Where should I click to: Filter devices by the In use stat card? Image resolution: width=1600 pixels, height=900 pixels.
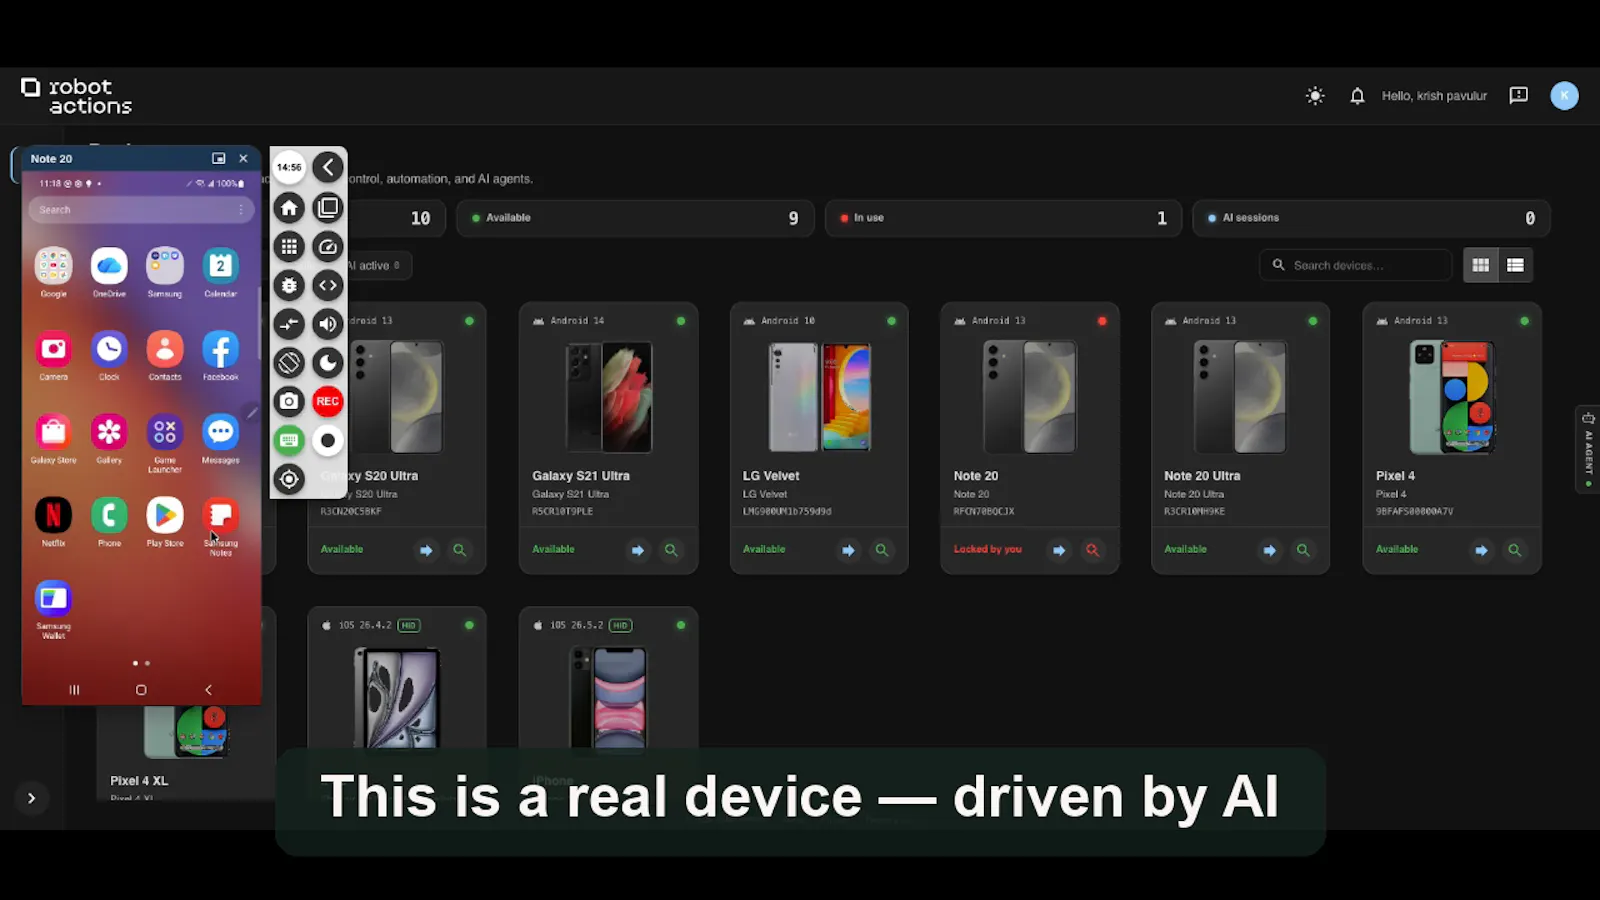[1003, 218]
